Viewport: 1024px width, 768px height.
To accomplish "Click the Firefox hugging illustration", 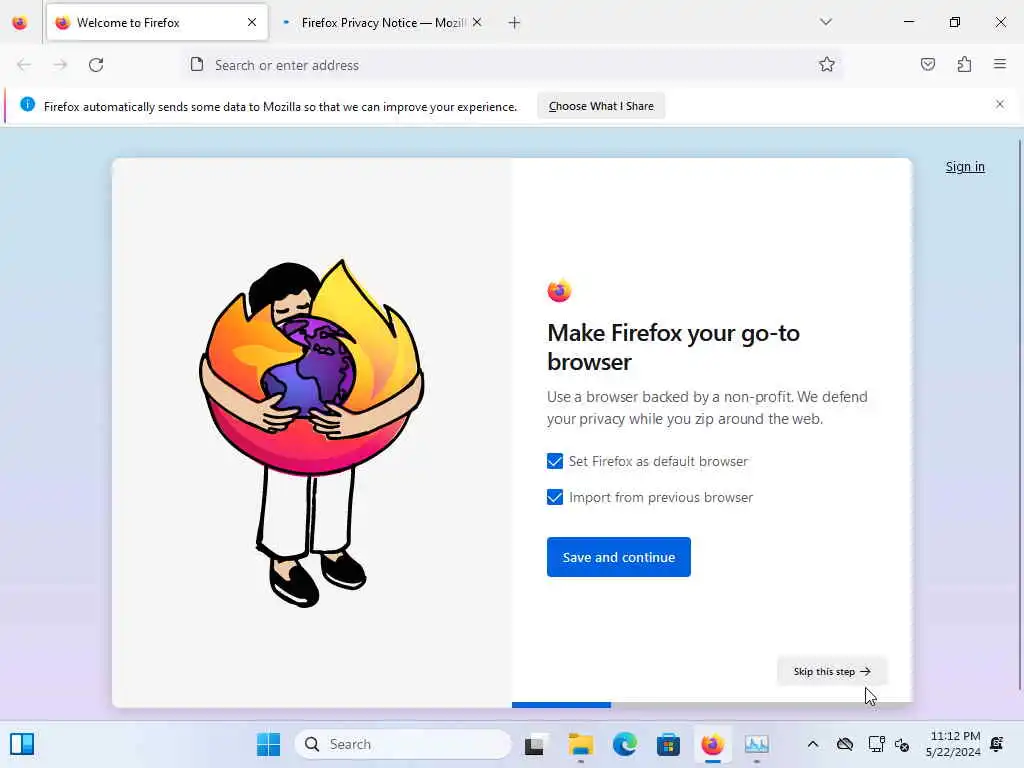I will point(312,432).
